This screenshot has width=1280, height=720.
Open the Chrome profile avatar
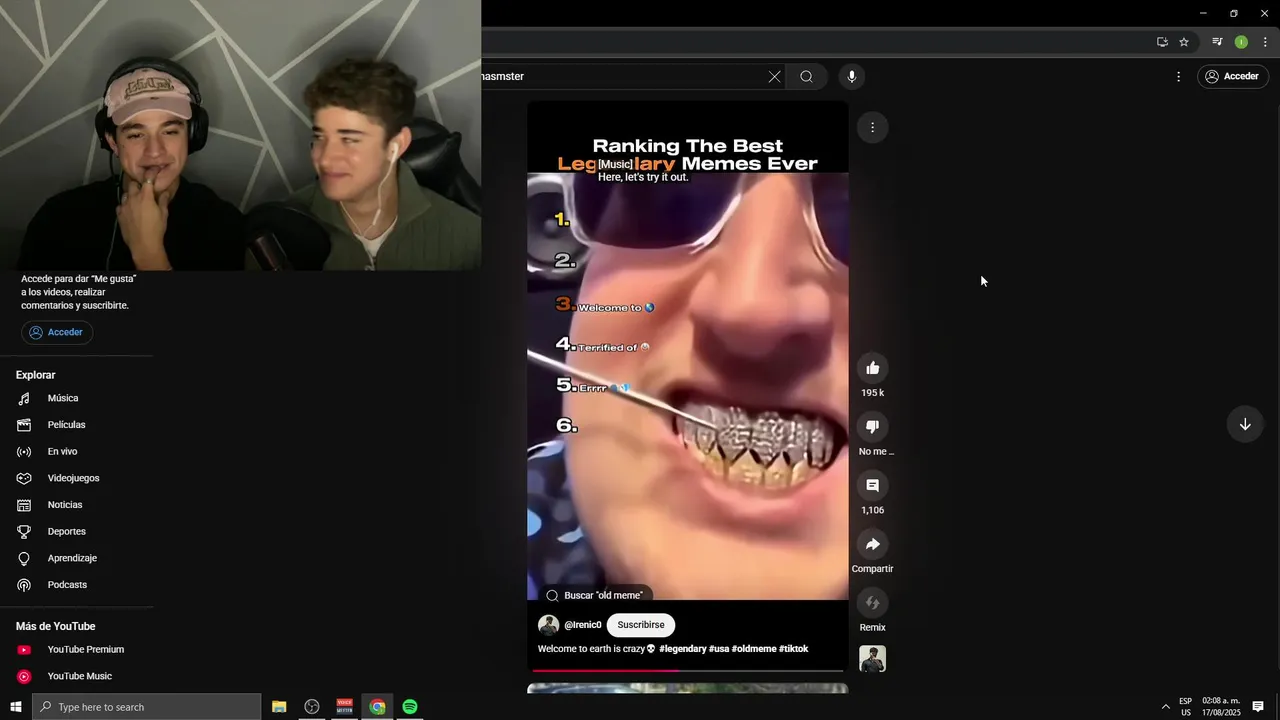tap(1241, 42)
